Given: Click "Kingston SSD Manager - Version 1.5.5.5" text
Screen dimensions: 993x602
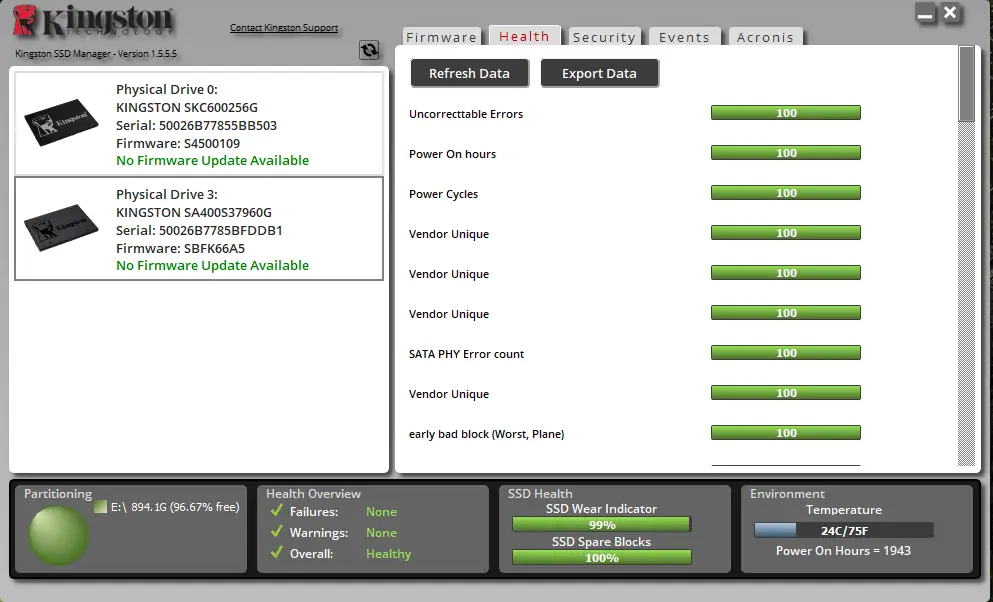Looking at the screenshot, I should [96, 54].
